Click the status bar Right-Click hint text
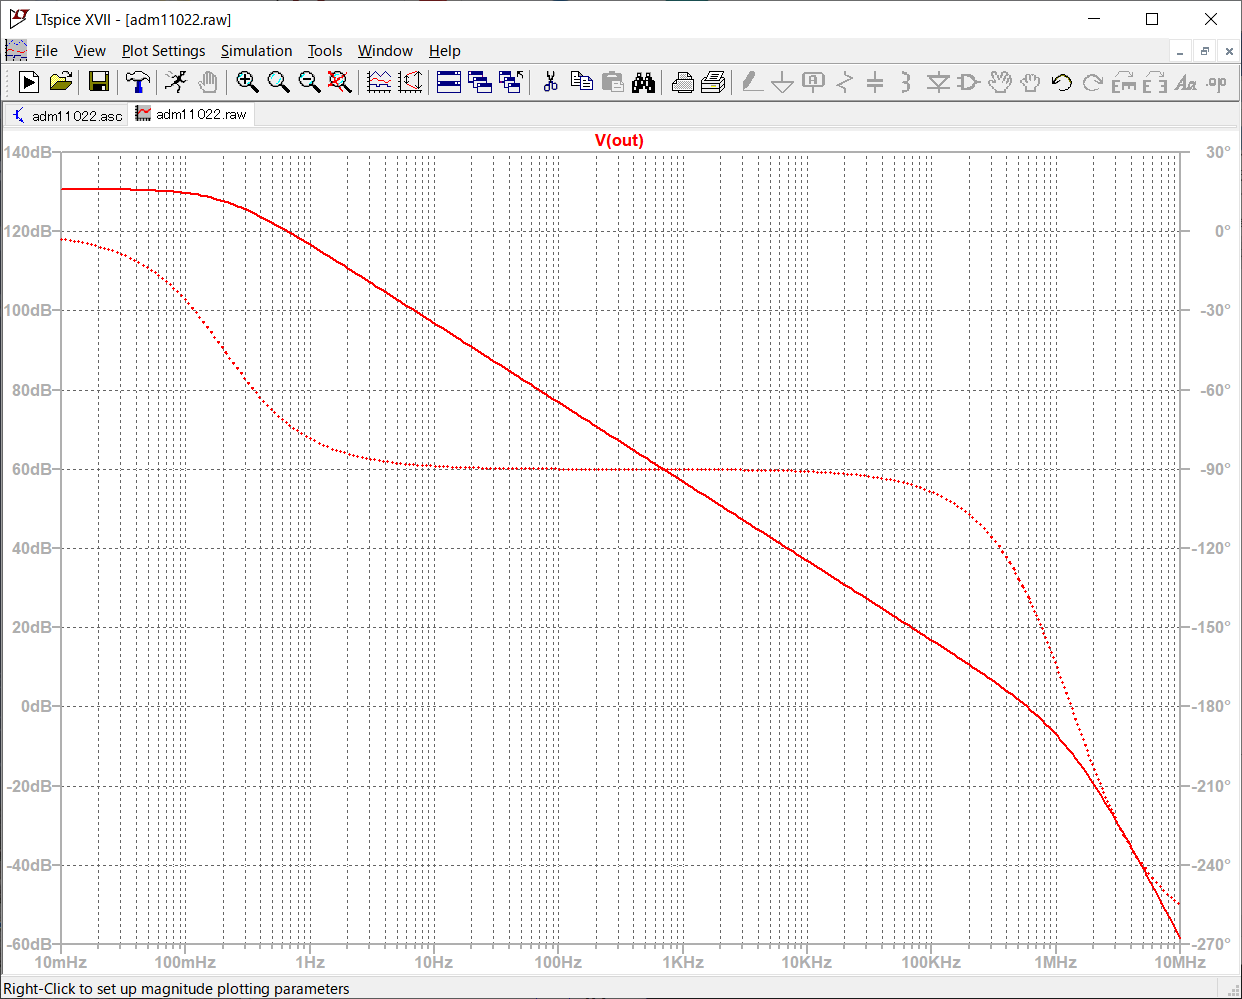The width and height of the screenshot is (1242, 999). (177, 989)
